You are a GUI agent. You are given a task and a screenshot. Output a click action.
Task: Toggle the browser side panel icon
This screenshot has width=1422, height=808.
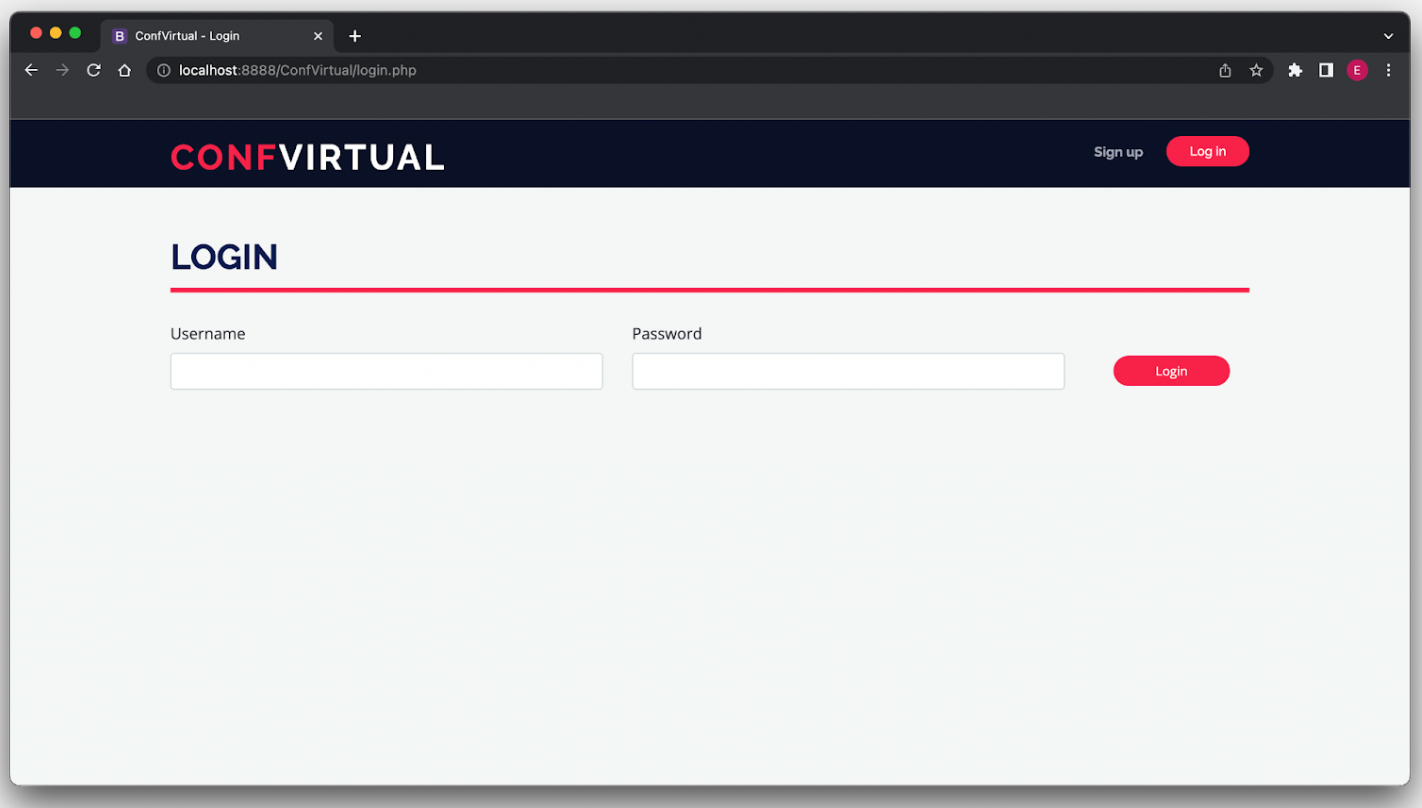1326,70
